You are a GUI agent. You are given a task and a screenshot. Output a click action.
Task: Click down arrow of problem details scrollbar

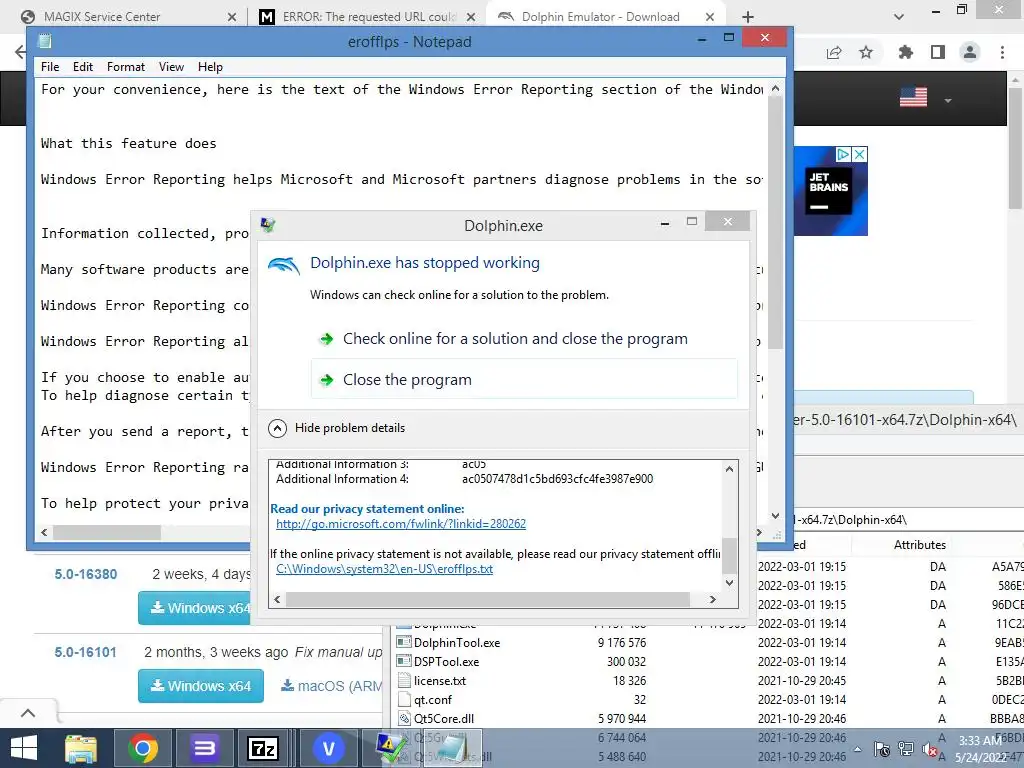(729, 583)
